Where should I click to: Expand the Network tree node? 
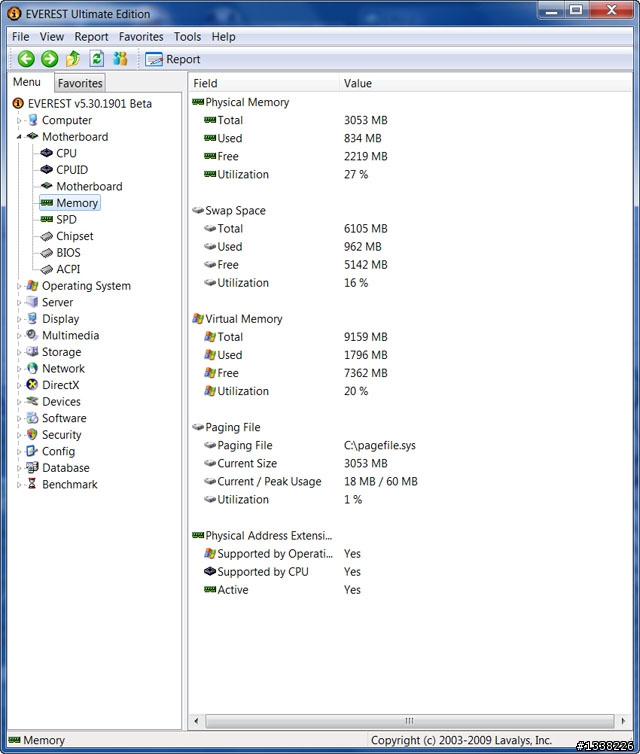[19, 369]
